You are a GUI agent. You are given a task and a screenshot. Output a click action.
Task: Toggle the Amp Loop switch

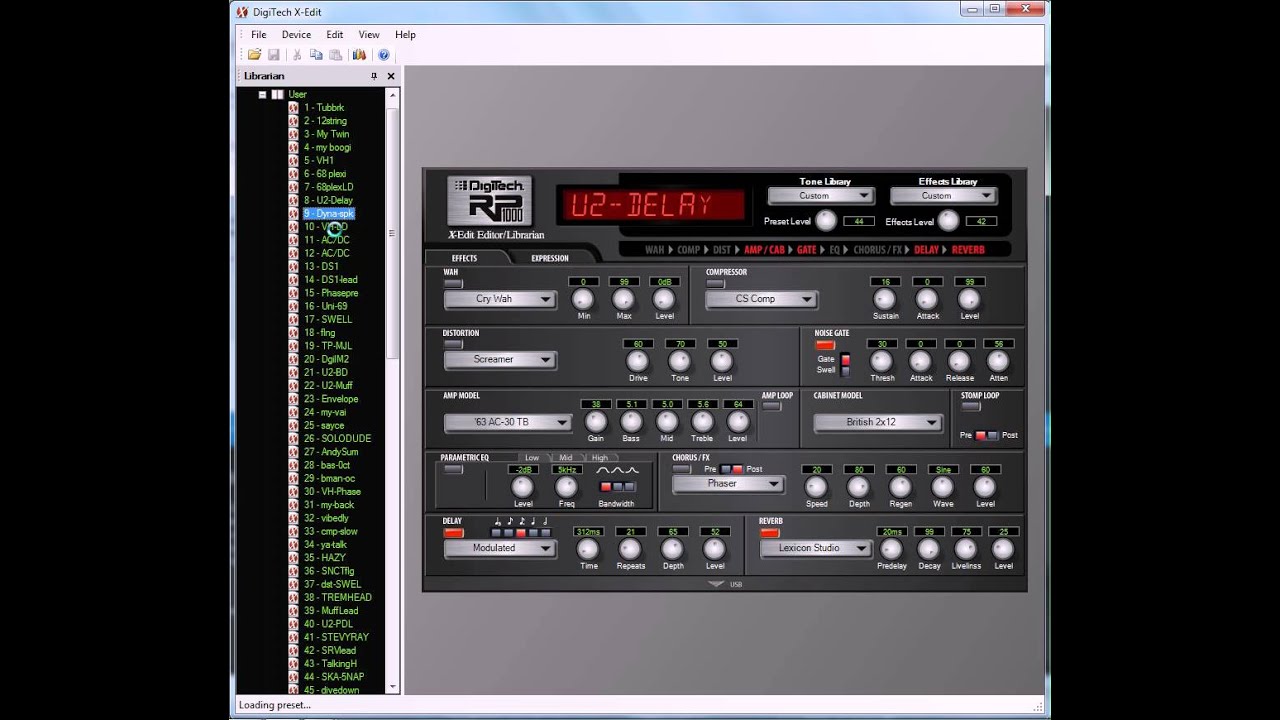(771, 407)
